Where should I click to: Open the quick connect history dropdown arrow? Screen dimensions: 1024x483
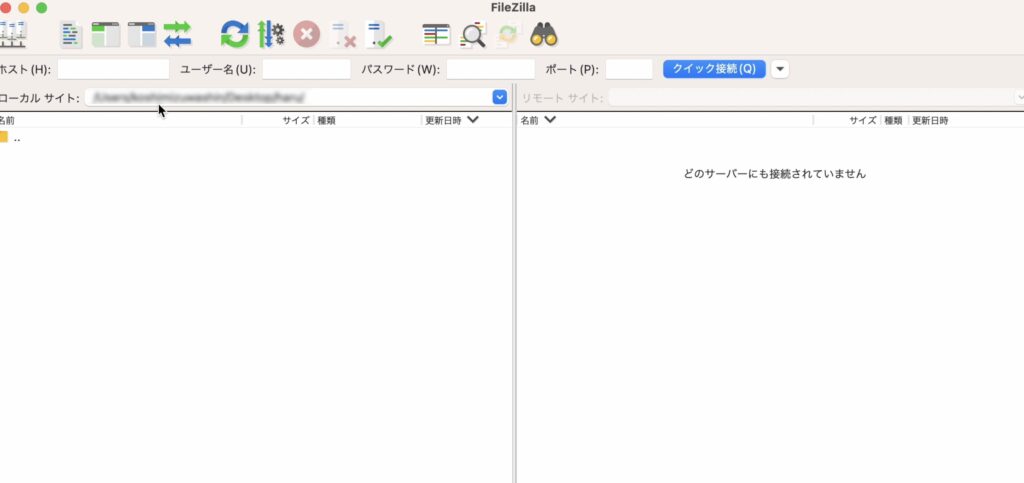[x=780, y=69]
